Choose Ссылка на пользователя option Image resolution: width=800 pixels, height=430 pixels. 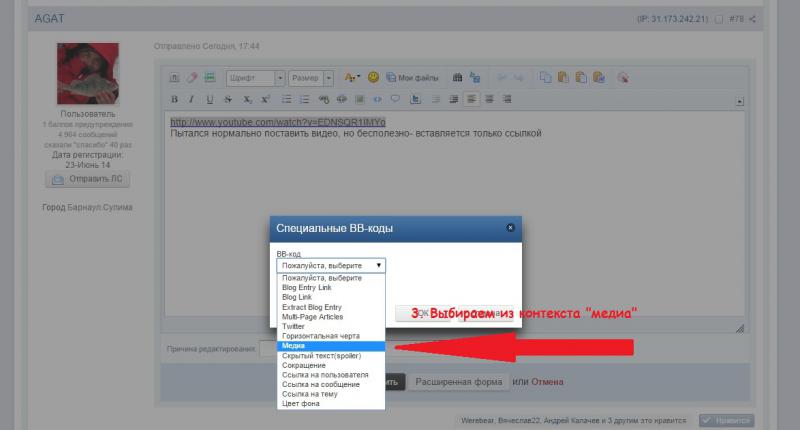pos(331,375)
